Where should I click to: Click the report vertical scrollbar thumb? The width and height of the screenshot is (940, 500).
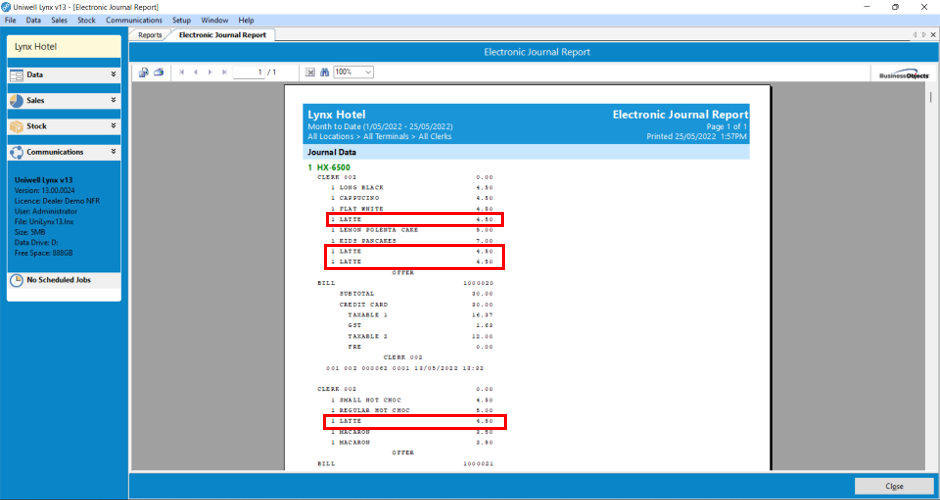tap(930, 97)
